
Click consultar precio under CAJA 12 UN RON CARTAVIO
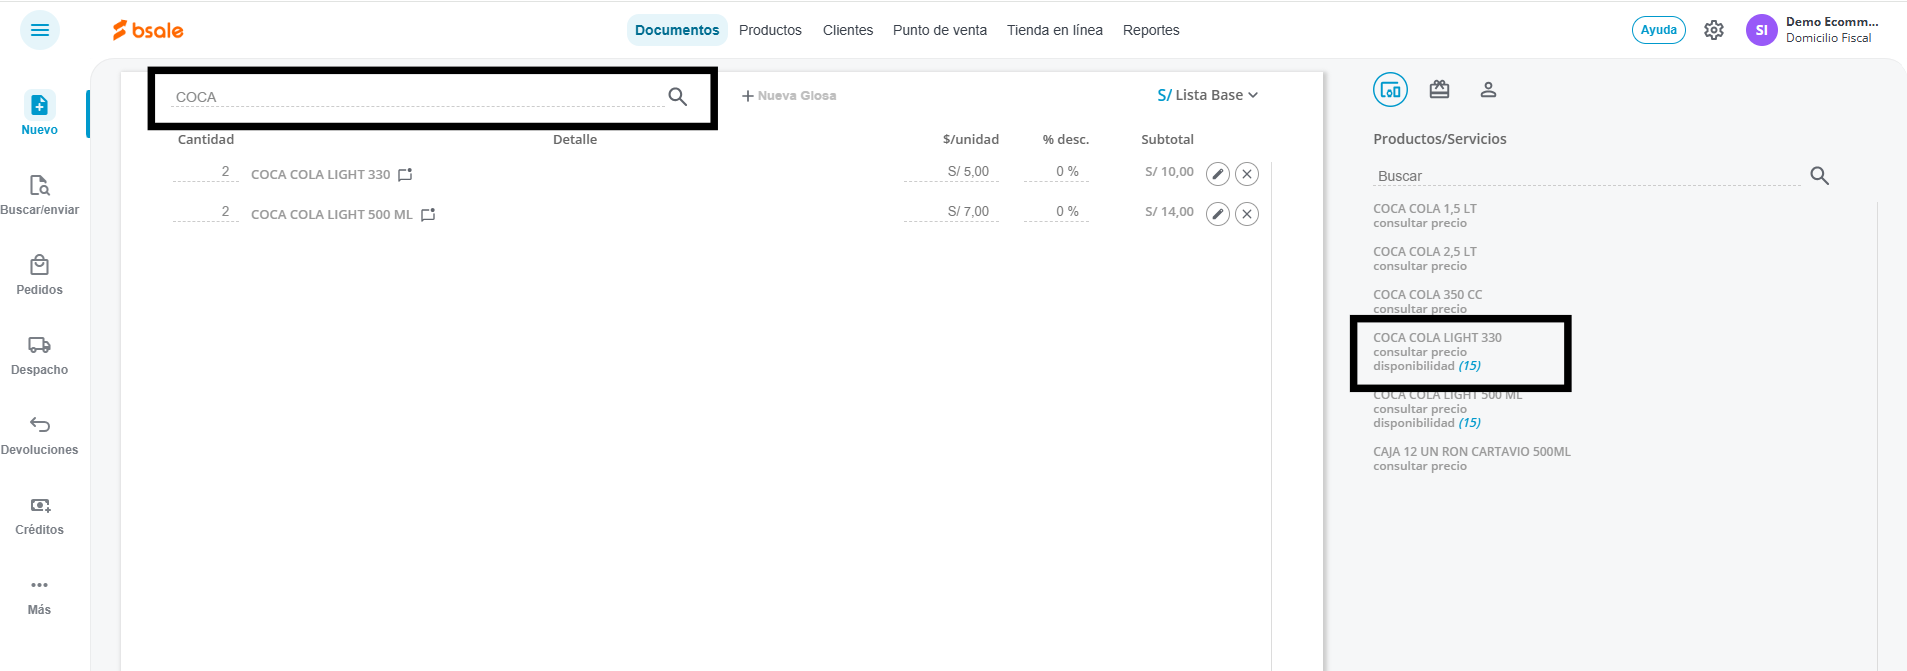click(x=1420, y=466)
